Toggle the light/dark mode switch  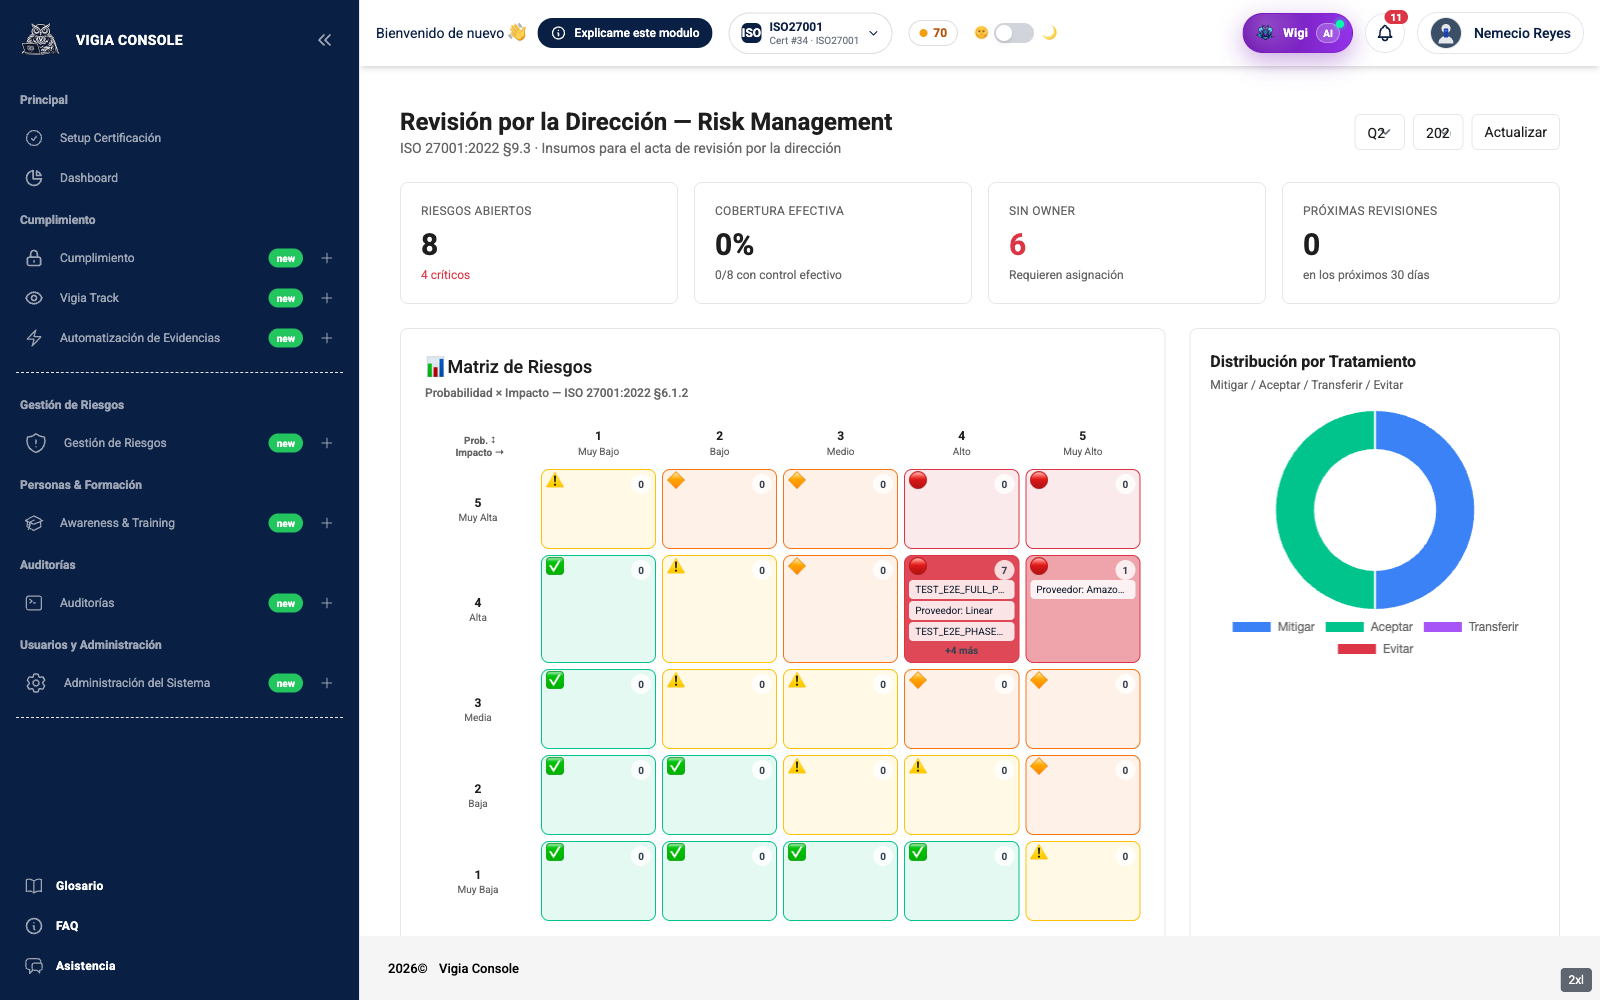coord(1014,33)
